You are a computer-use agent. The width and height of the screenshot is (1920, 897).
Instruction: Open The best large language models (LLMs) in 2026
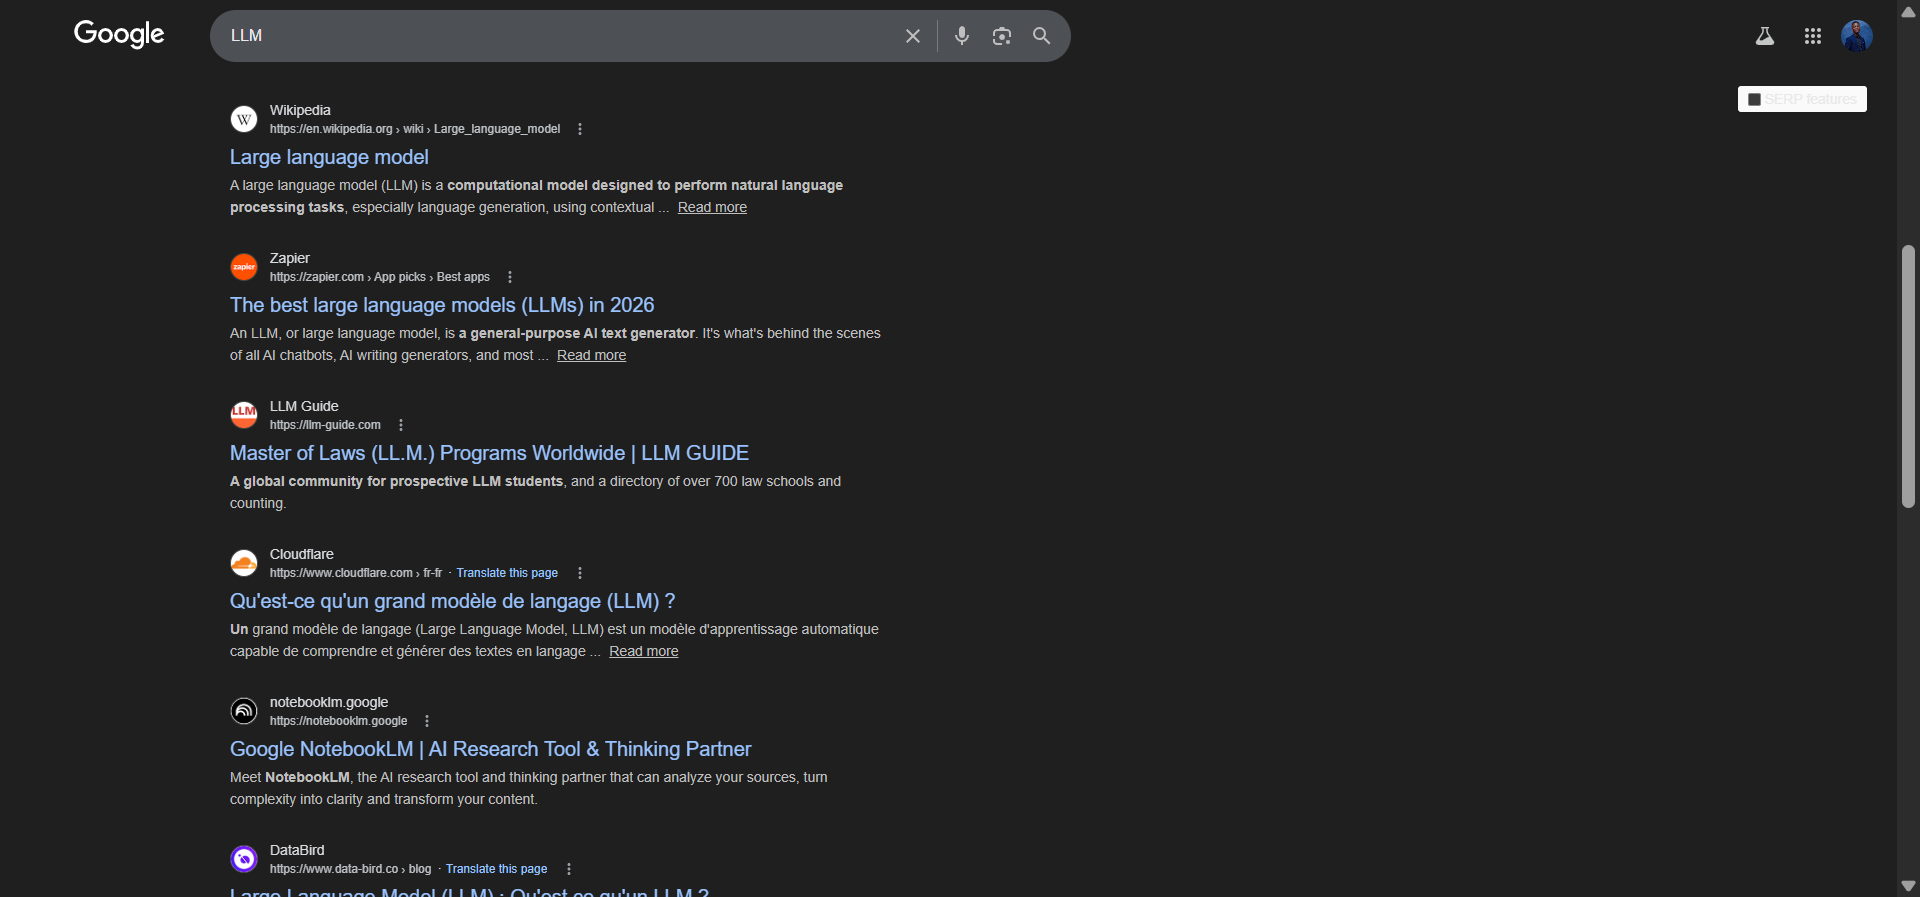(x=442, y=305)
